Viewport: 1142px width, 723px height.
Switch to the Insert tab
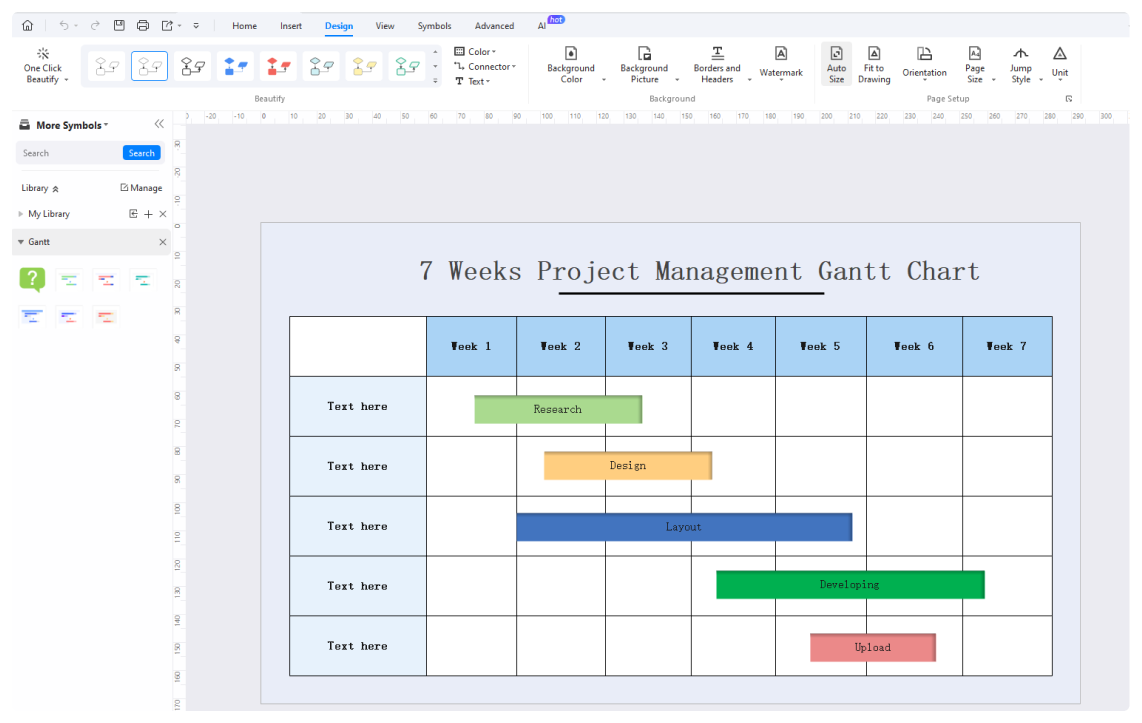[x=291, y=25]
